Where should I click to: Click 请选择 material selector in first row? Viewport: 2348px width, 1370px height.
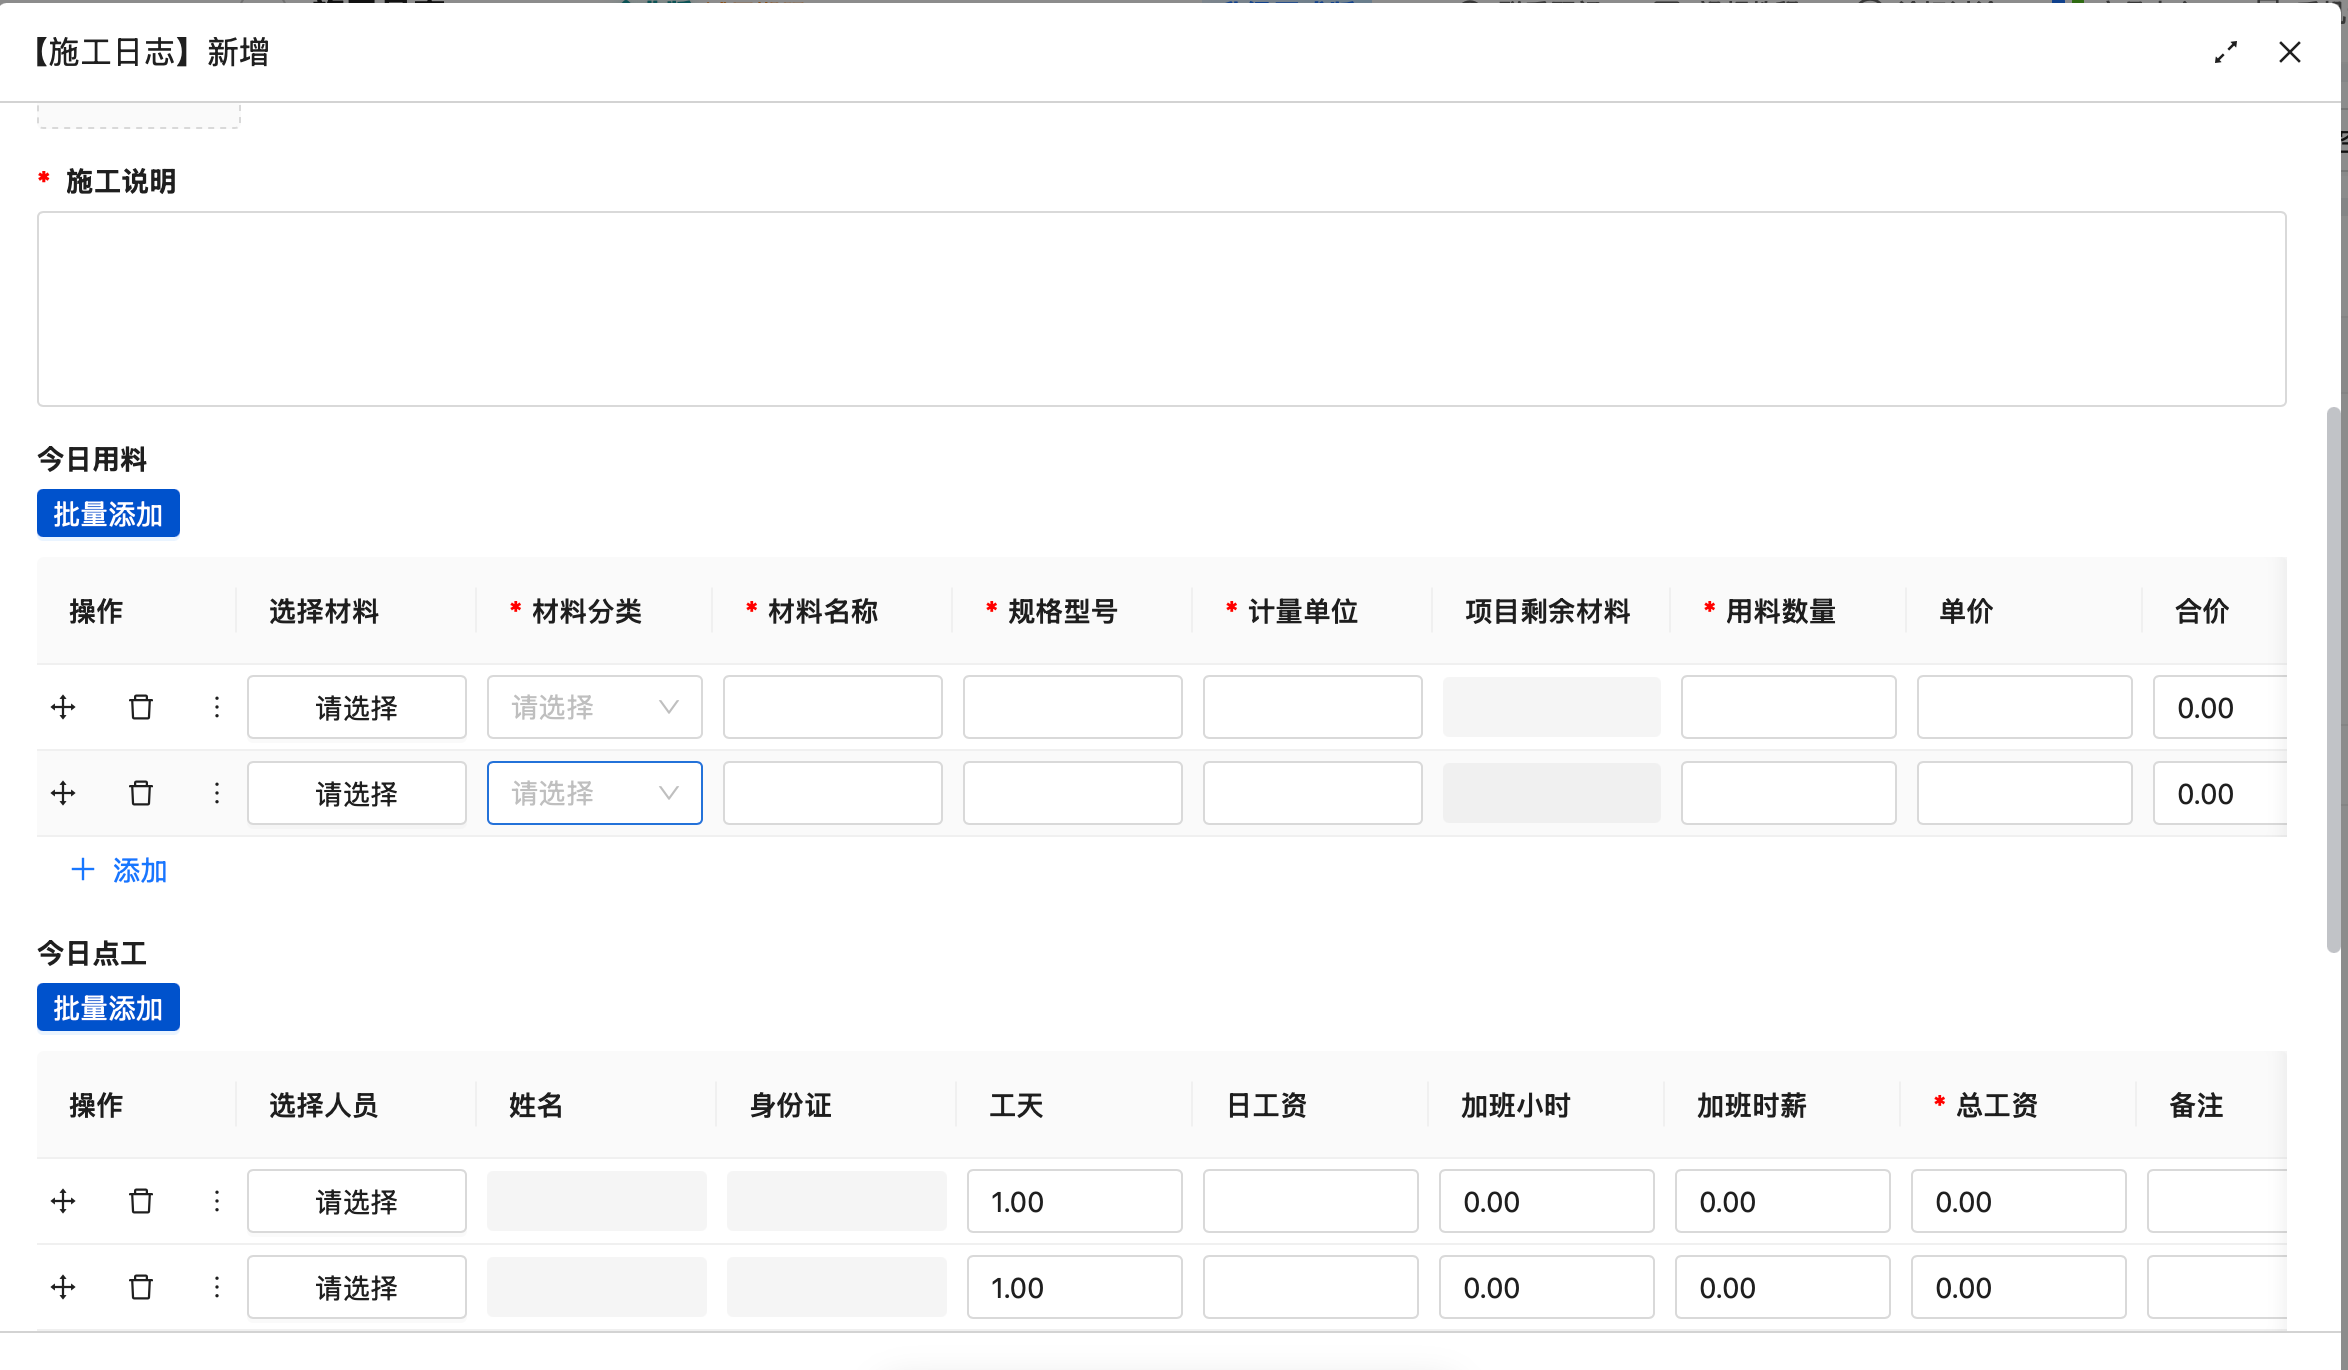coord(357,707)
